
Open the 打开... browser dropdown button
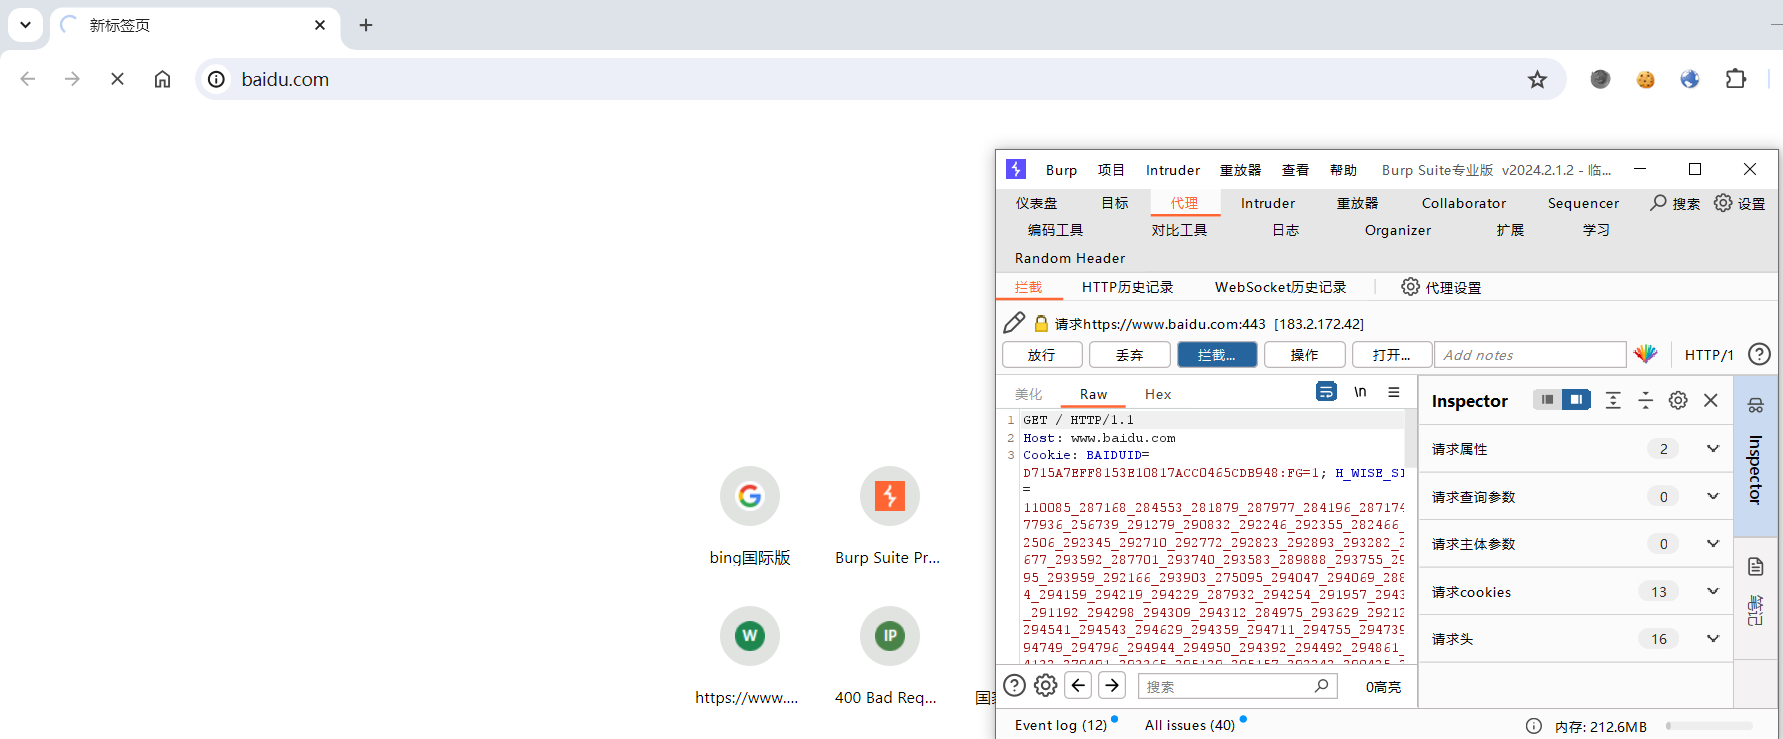1392,355
